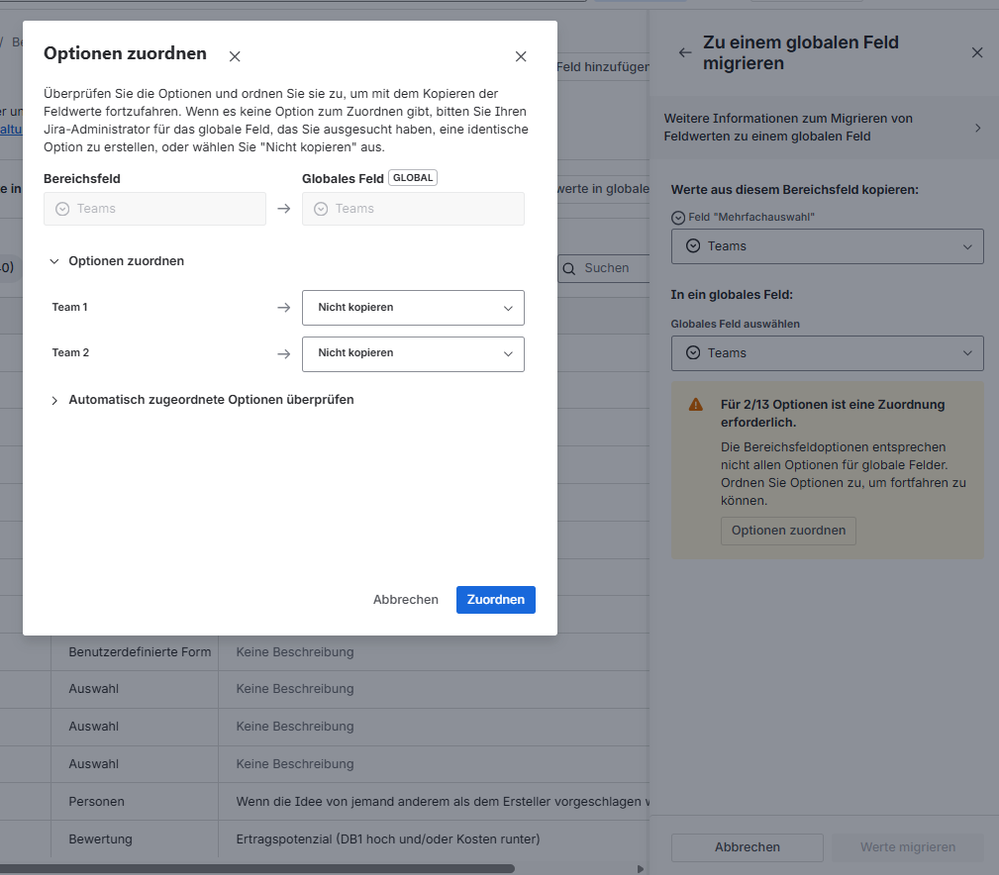Click Abbrechen at the panel bottom
The height and width of the screenshot is (875, 999).
point(747,847)
